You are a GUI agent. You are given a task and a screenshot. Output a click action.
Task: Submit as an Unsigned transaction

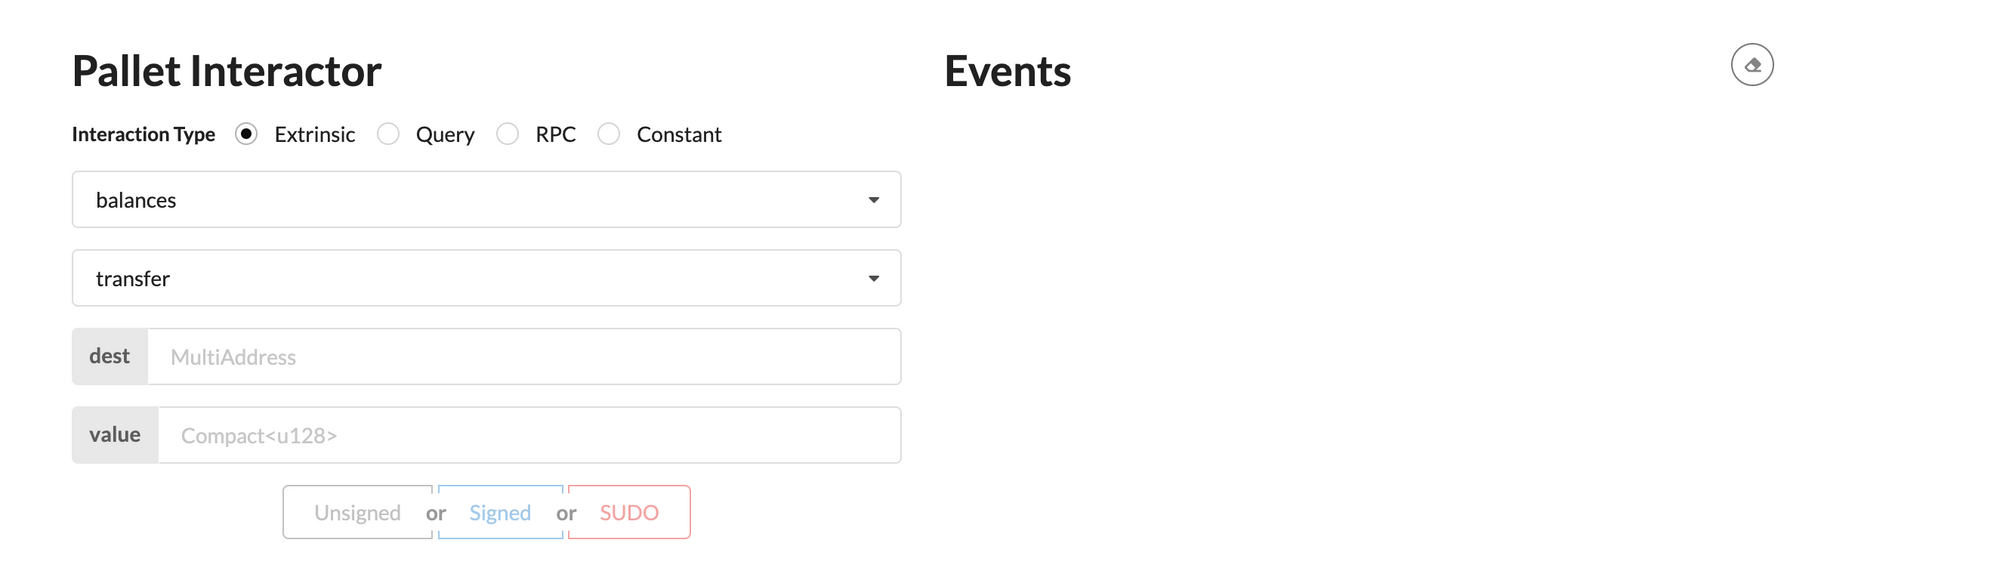pos(357,513)
